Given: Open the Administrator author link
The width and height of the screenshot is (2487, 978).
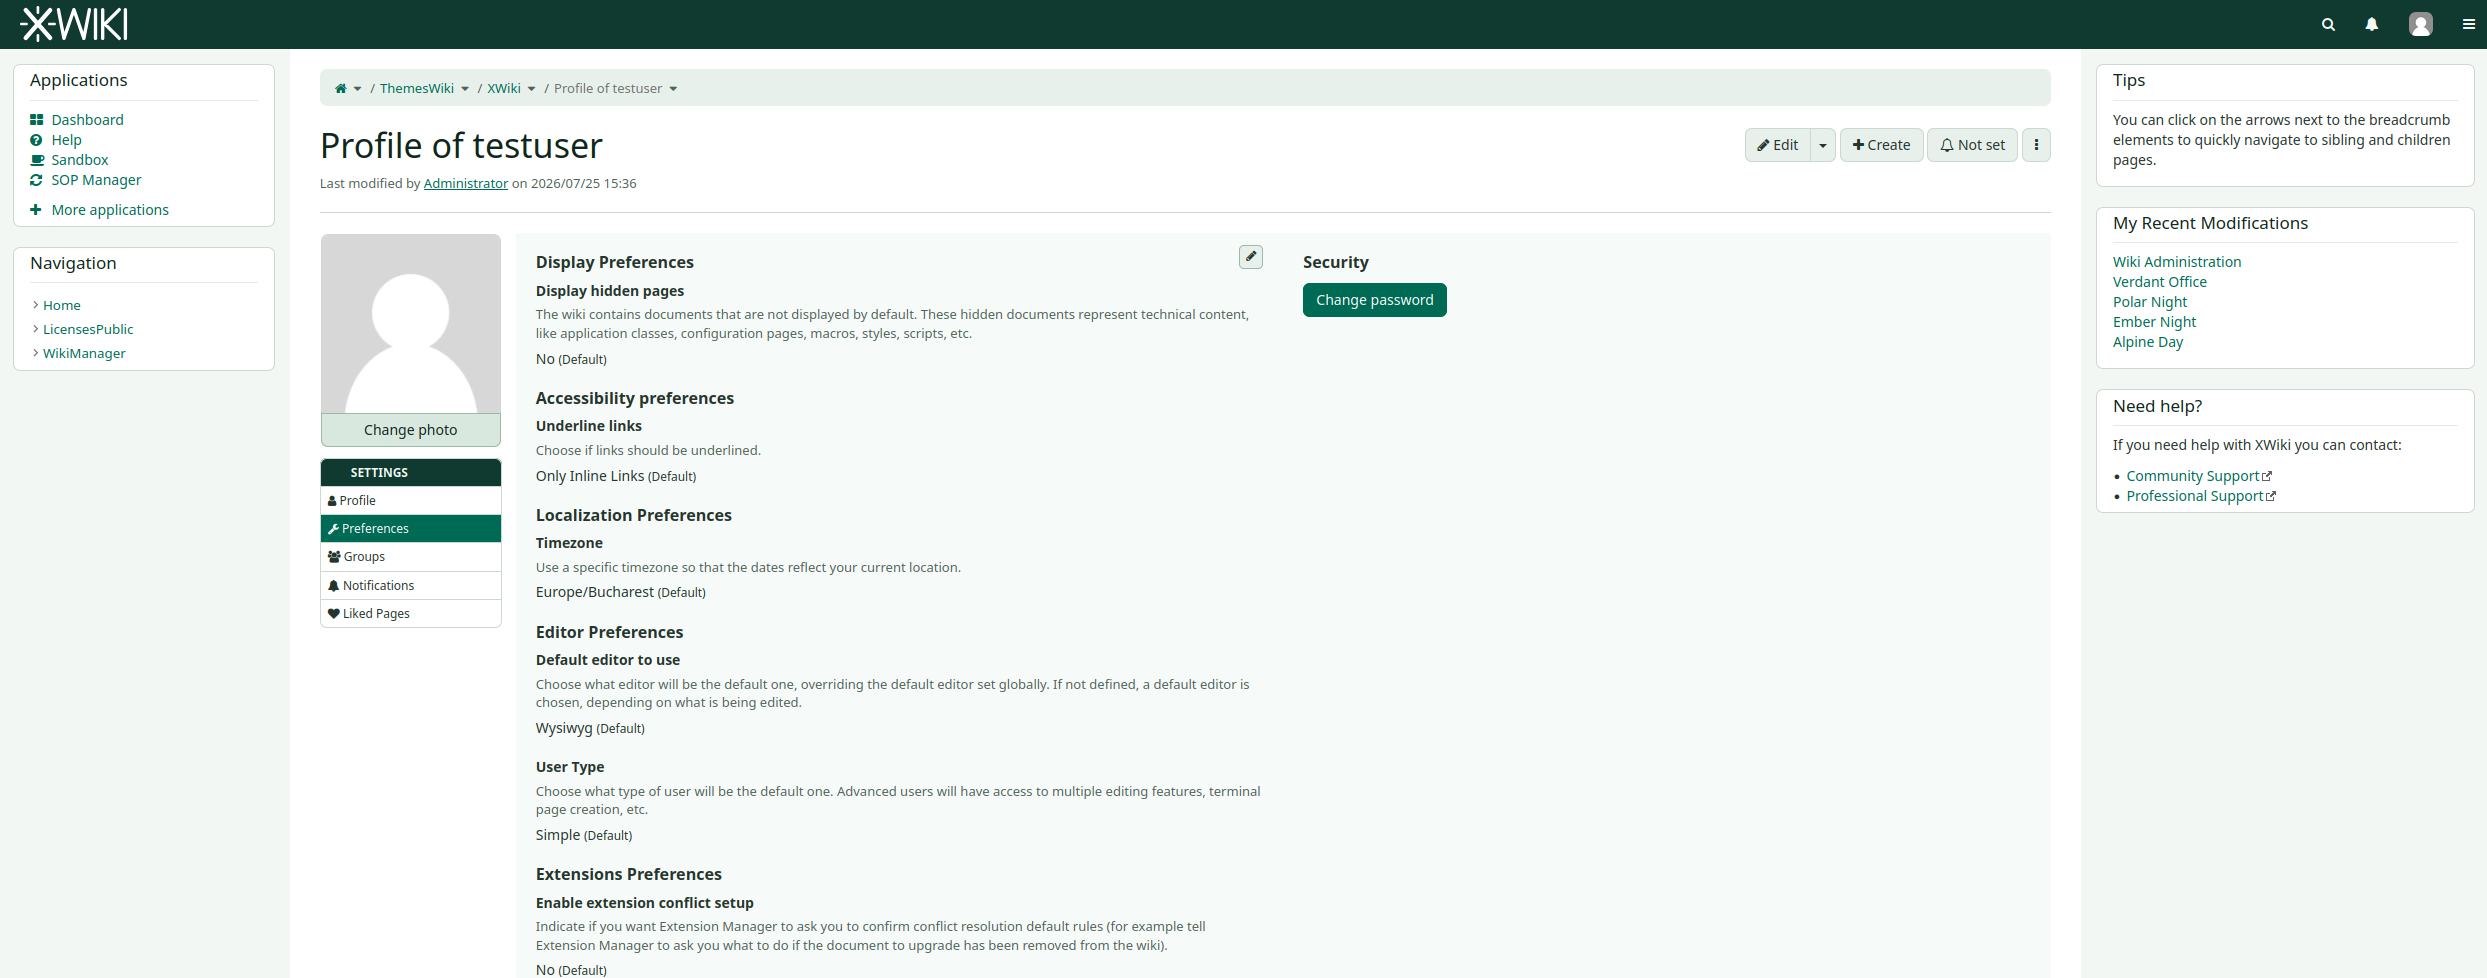Looking at the screenshot, I should 466,184.
